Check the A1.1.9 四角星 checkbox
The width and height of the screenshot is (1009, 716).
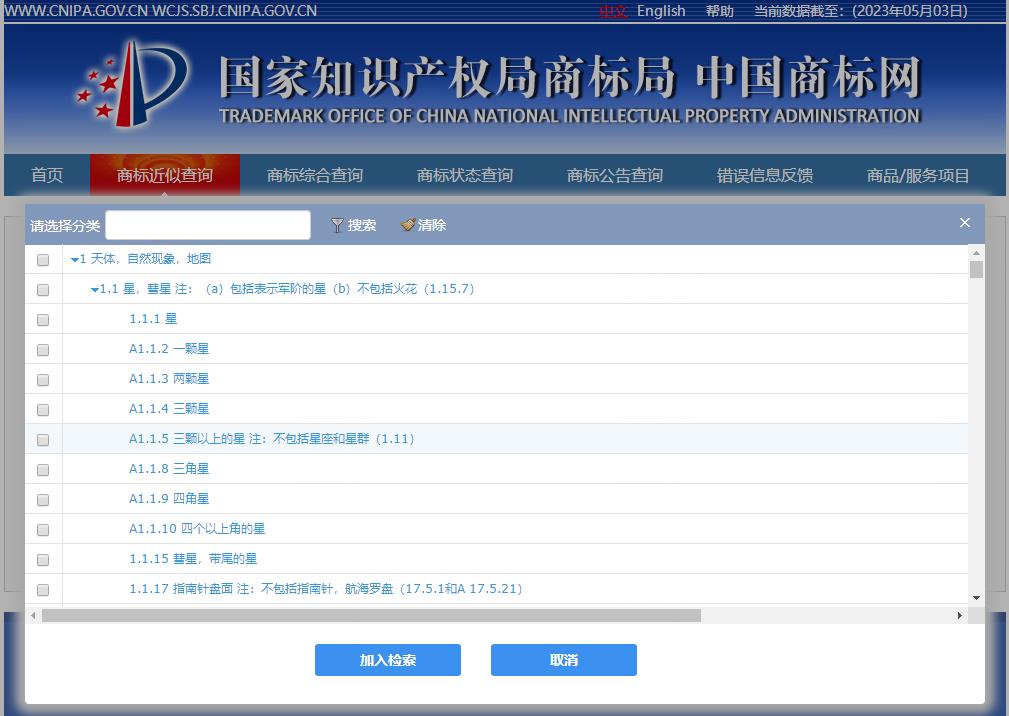point(43,500)
